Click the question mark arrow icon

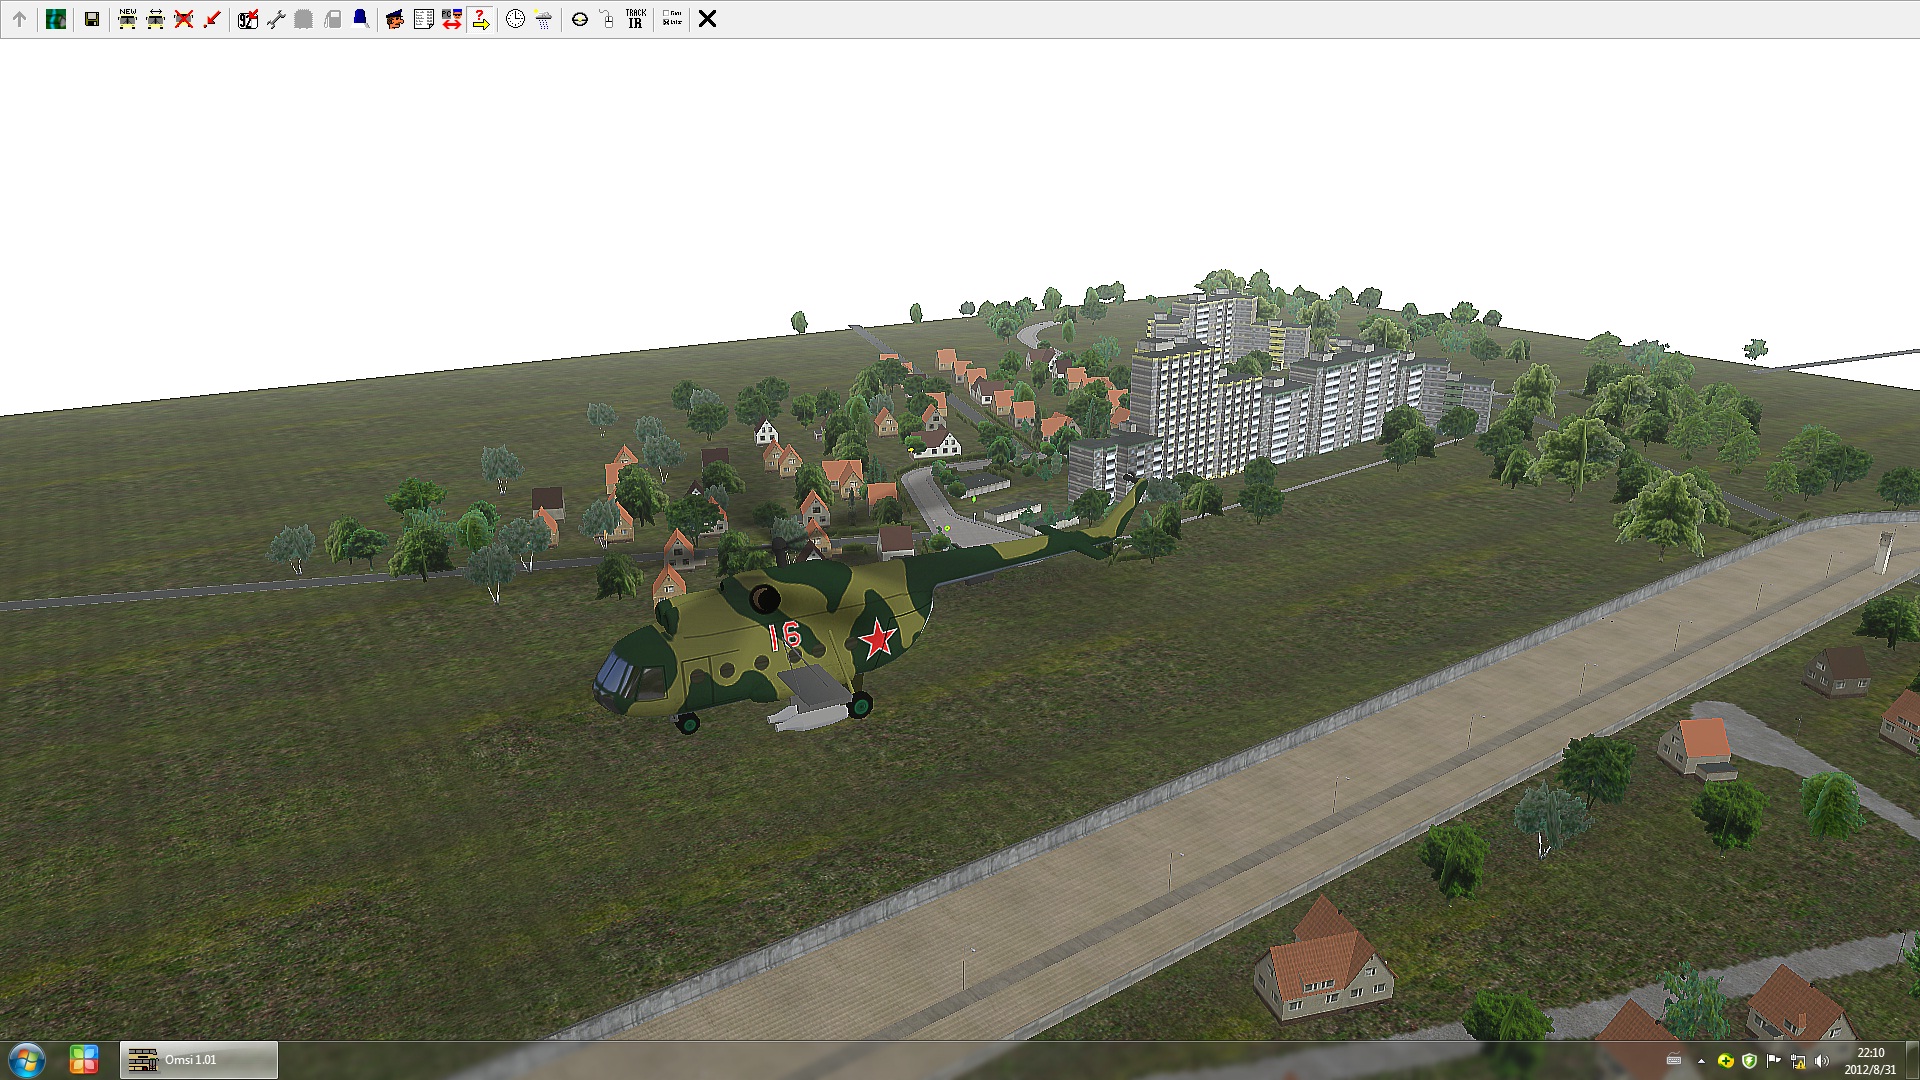coord(480,19)
